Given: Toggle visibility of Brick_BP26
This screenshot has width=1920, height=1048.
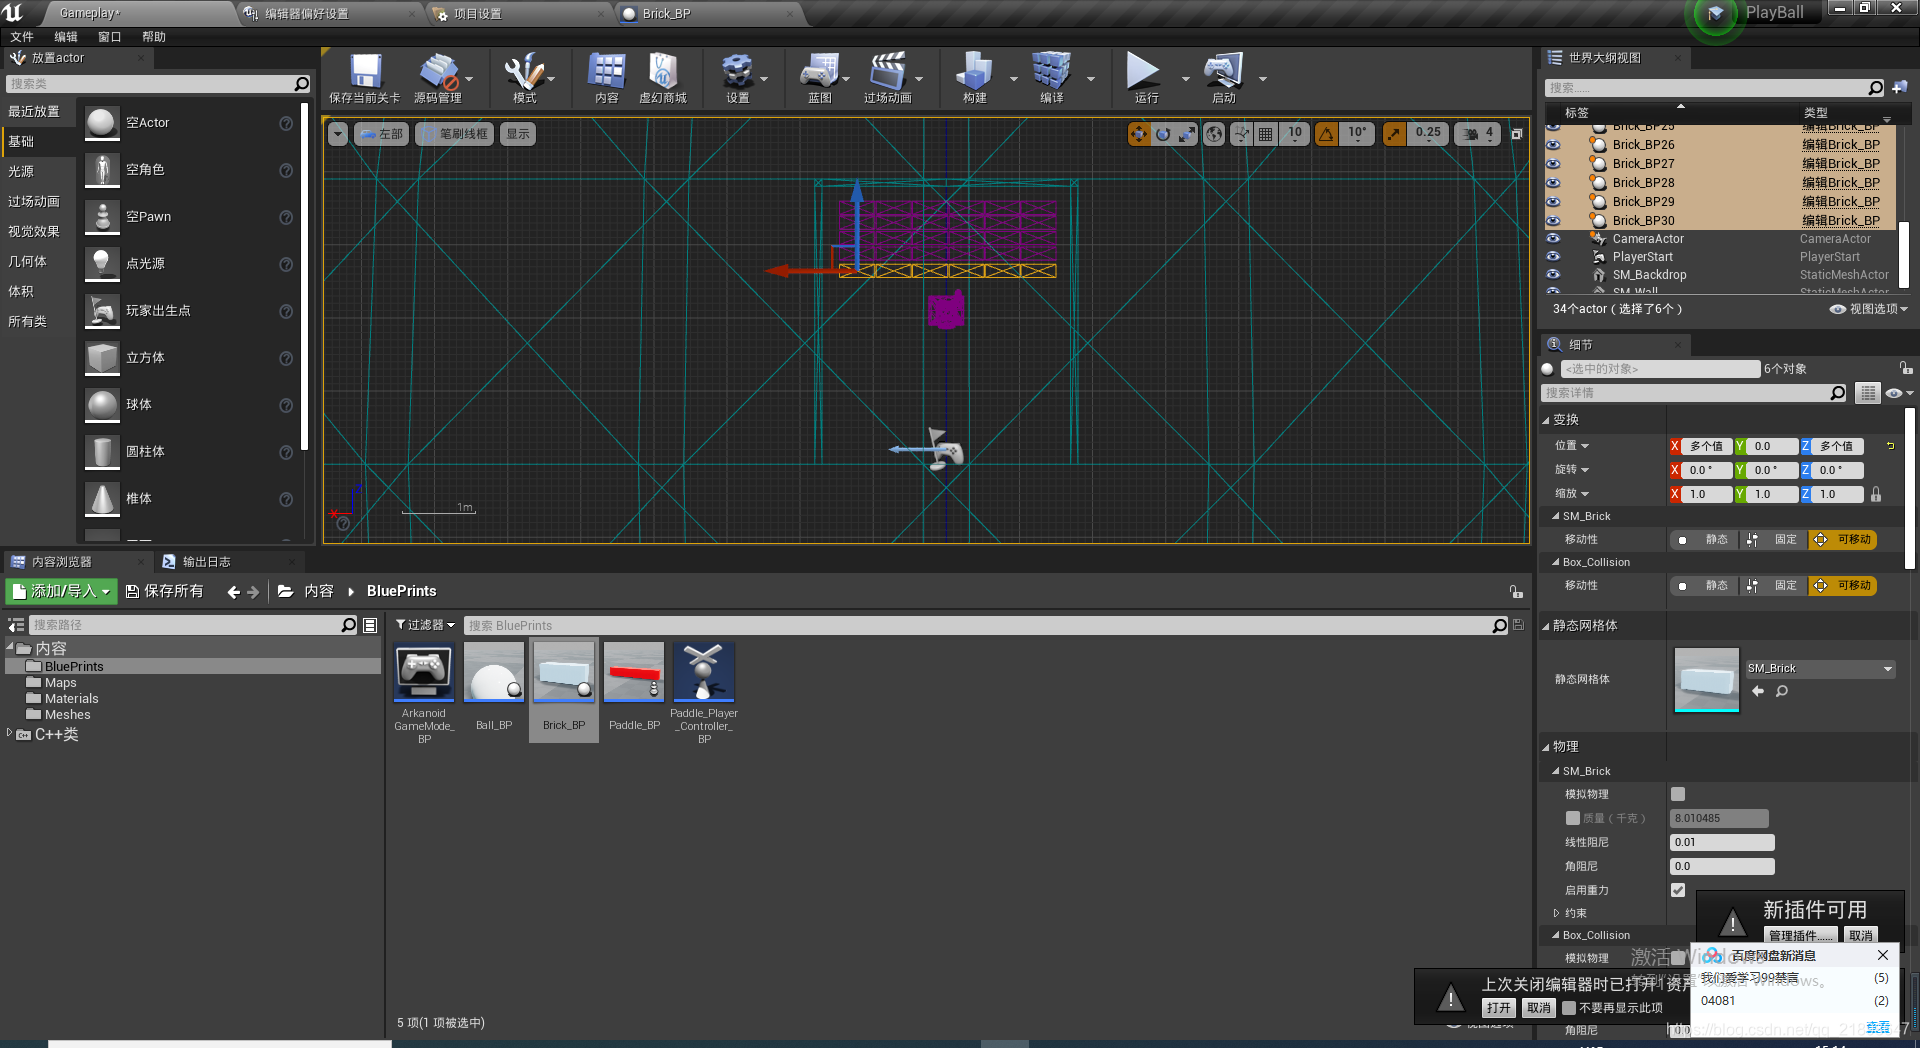Looking at the screenshot, I should tap(1553, 145).
